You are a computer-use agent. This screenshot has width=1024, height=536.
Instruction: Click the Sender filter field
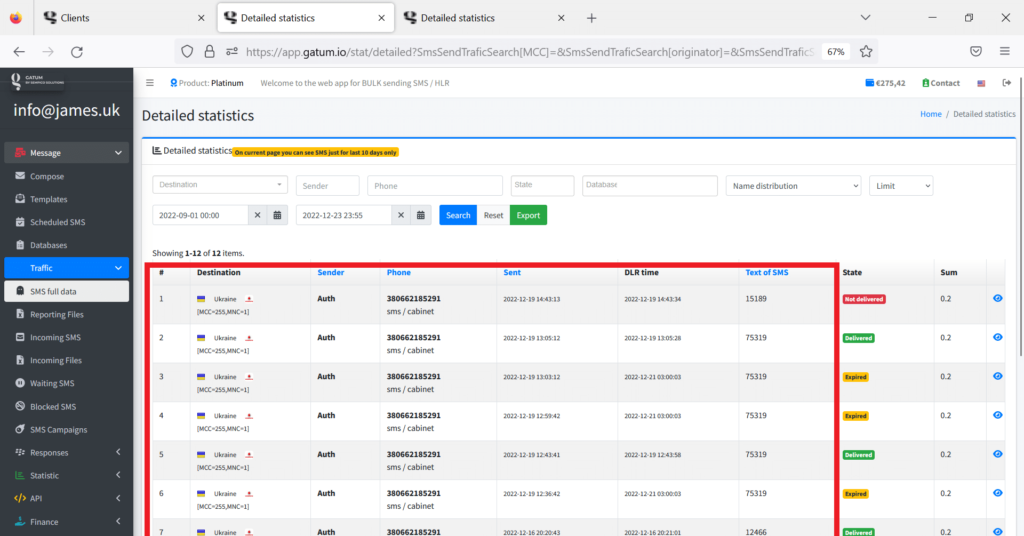(x=327, y=185)
